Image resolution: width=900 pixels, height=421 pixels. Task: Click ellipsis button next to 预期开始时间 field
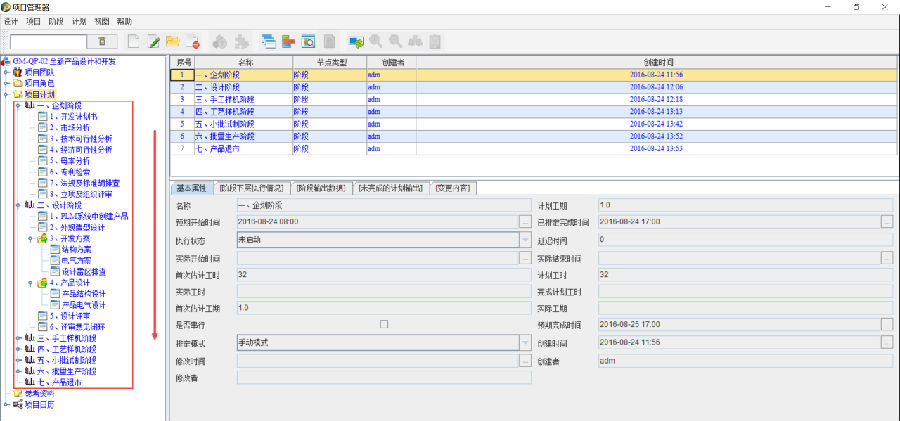525,222
